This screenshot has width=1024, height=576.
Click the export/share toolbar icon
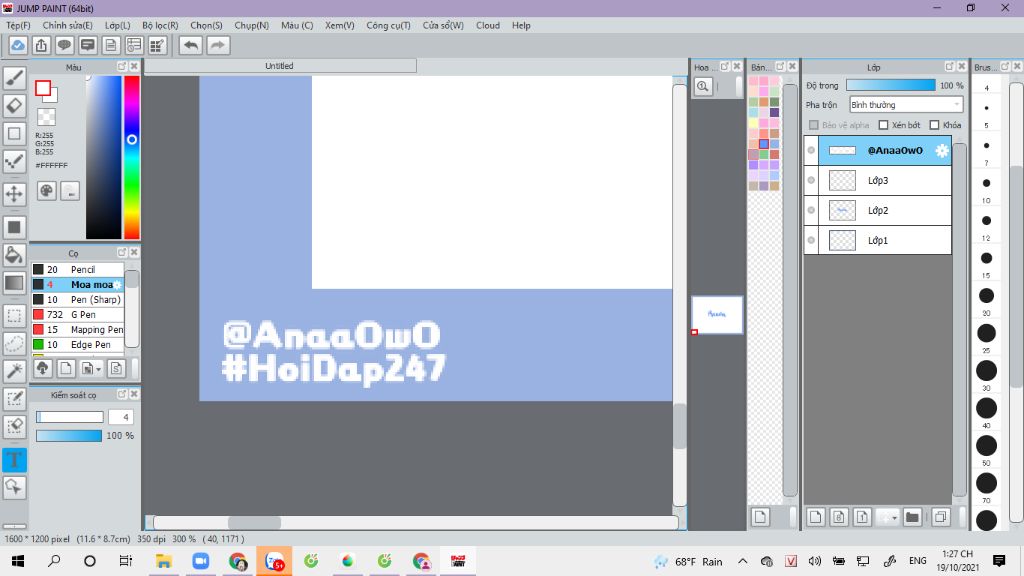tap(41, 46)
